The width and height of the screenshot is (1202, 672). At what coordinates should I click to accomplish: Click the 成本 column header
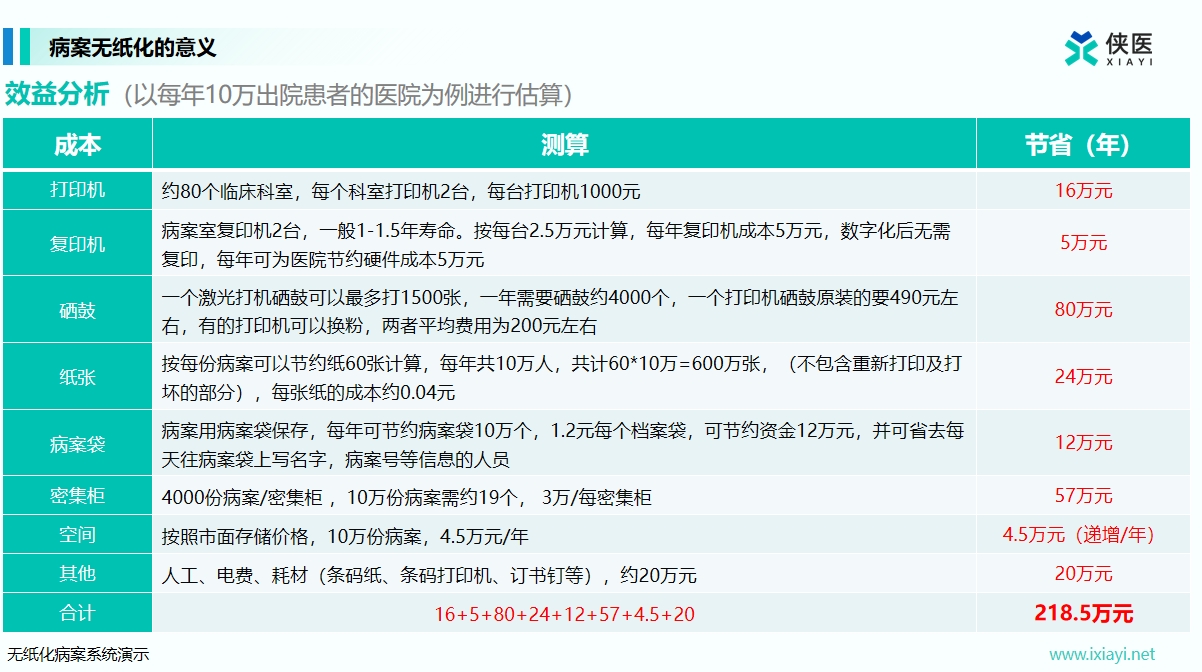click(77, 144)
